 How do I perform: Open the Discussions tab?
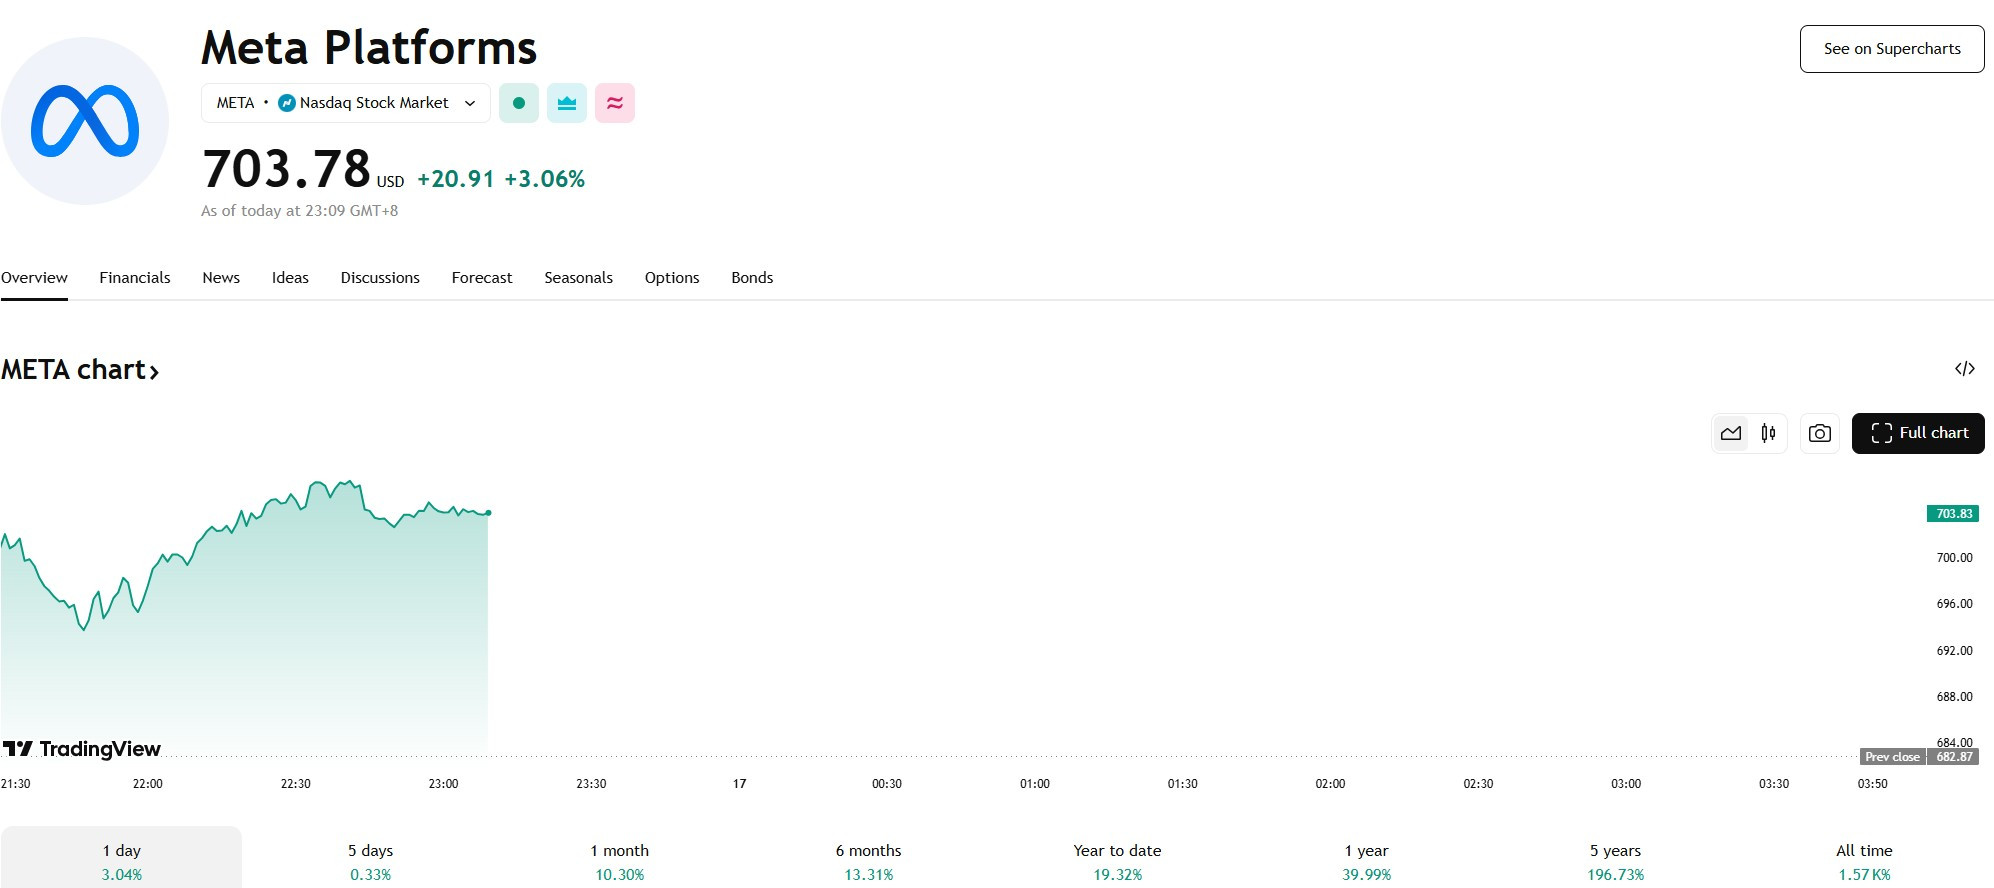(380, 278)
